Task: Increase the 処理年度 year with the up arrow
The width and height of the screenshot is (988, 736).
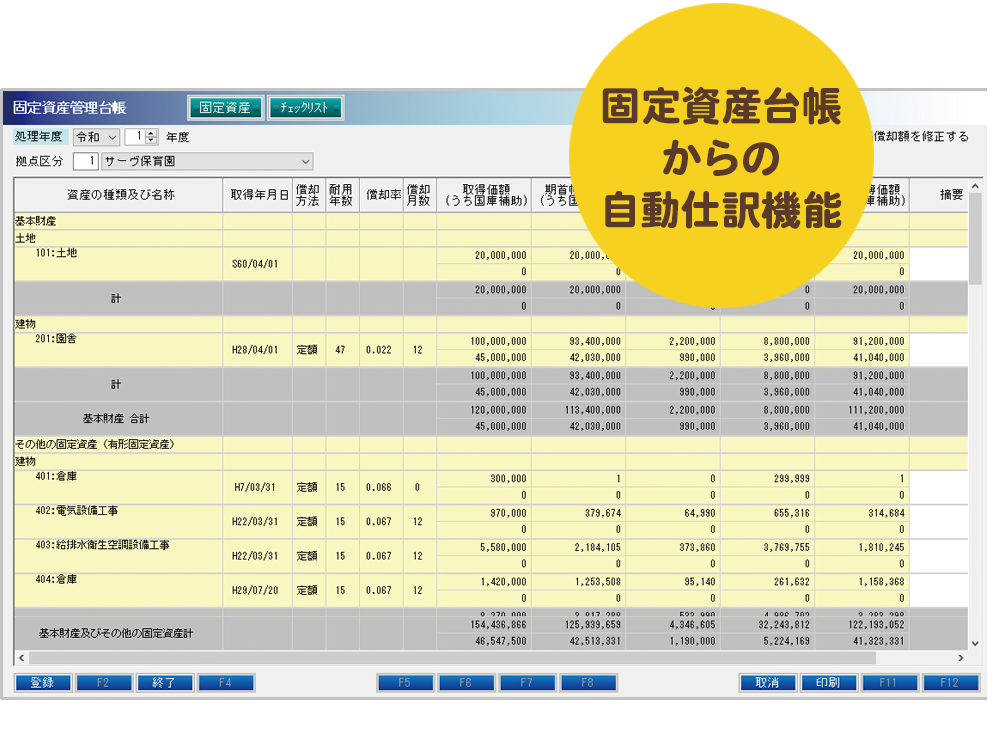Action: [152, 133]
